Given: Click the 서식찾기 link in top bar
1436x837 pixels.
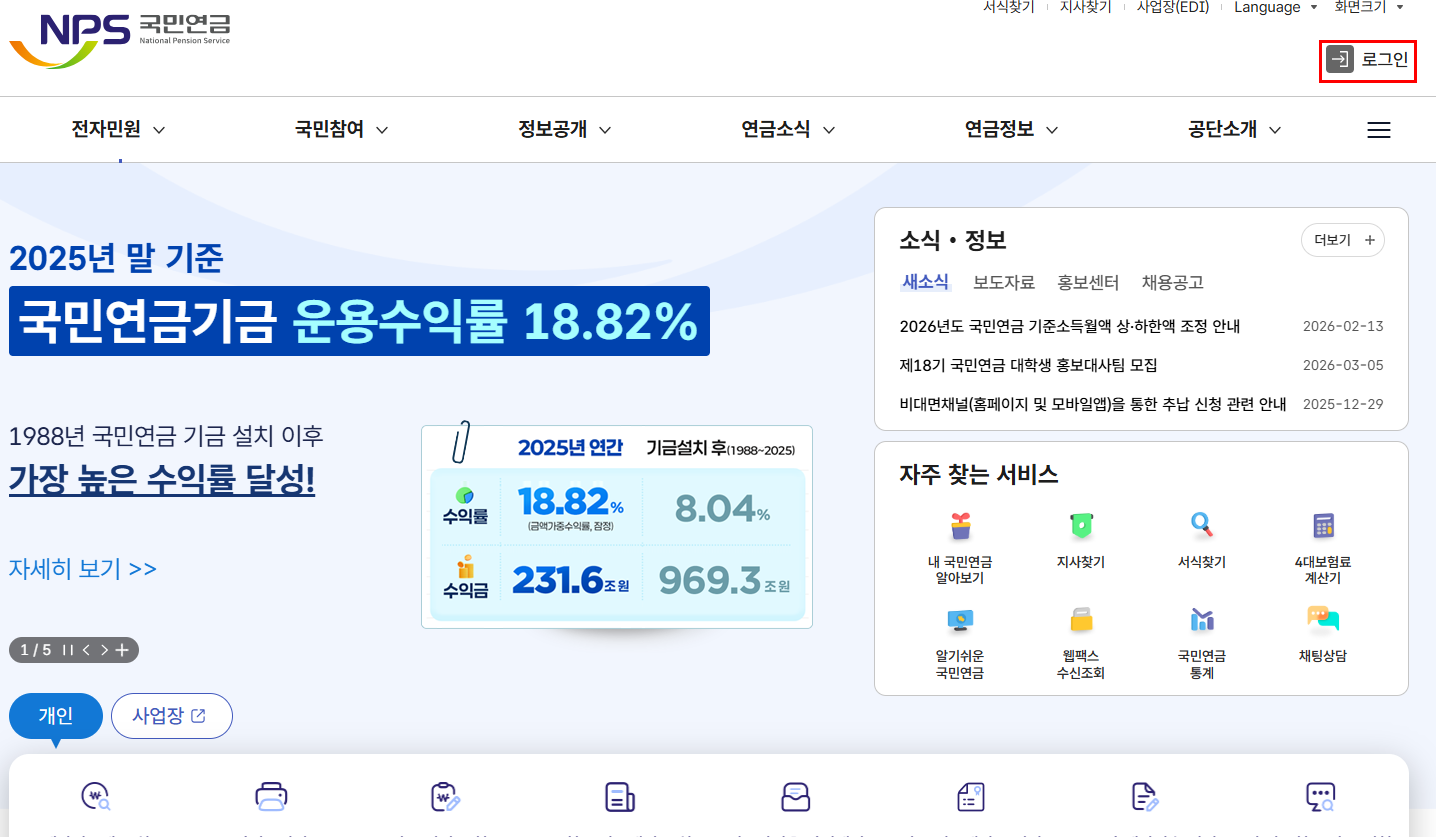Looking at the screenshot, I should [x=1009, y=7].
